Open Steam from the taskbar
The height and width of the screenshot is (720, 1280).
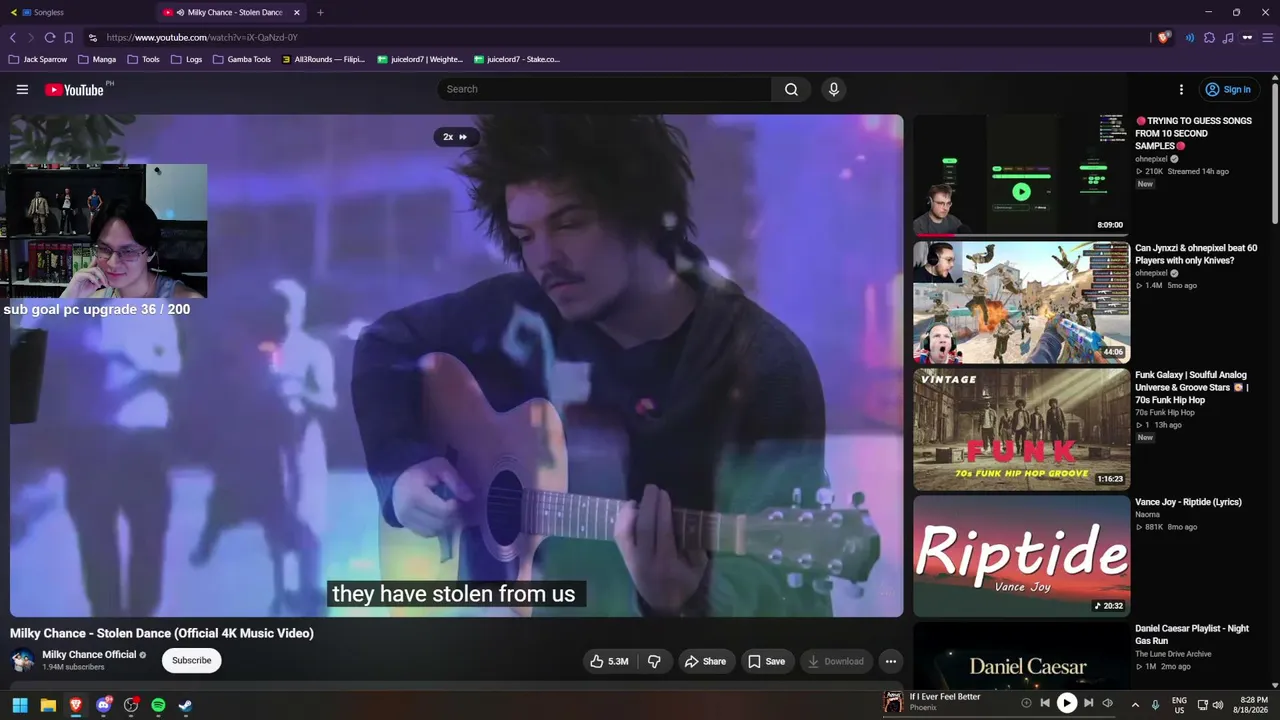pyautogui.click(x=186, y=705)
